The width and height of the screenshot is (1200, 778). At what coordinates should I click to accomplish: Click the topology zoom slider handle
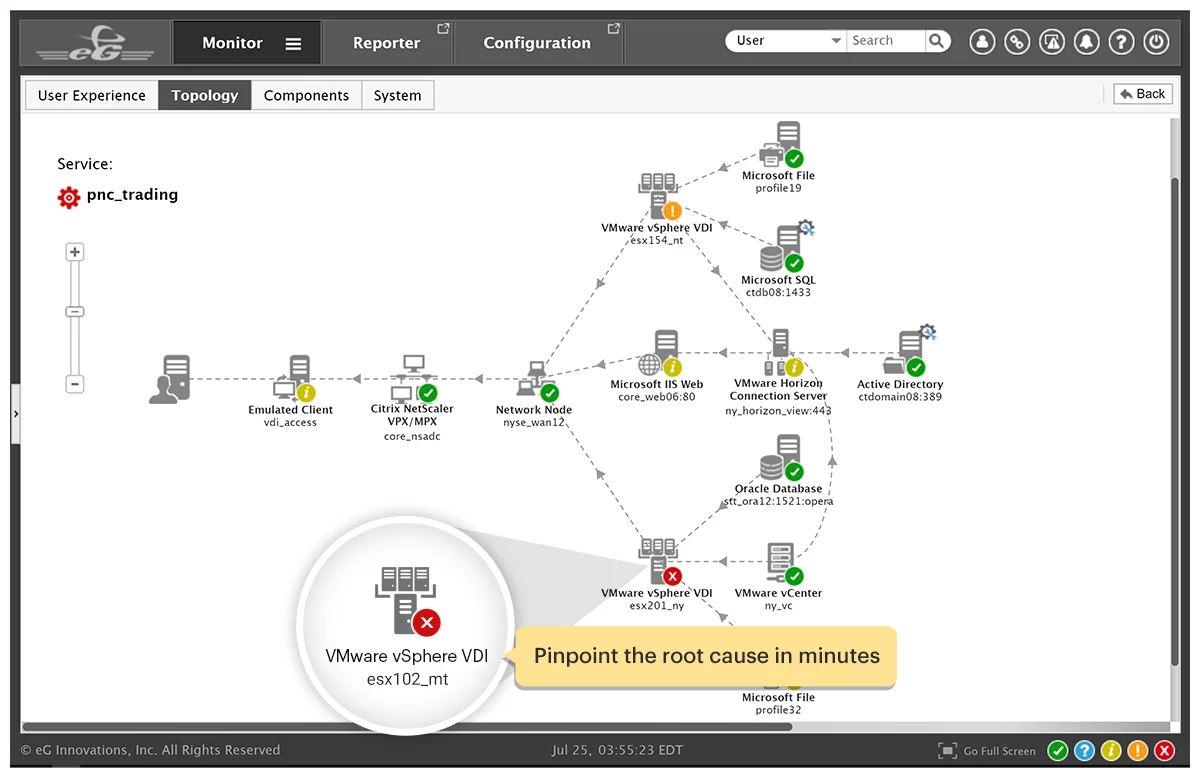(74, 311)
